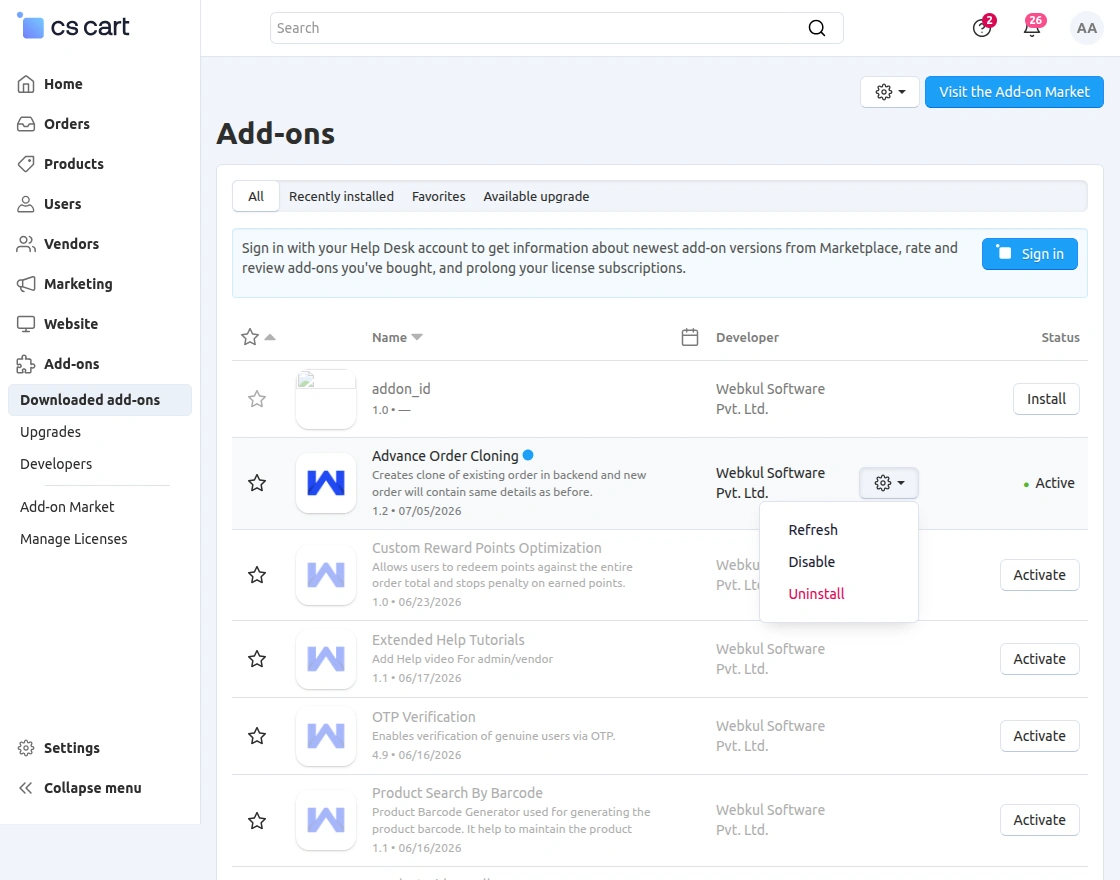Click the Orders inbox icon
1120x880 pixels.
coord(26,124)
